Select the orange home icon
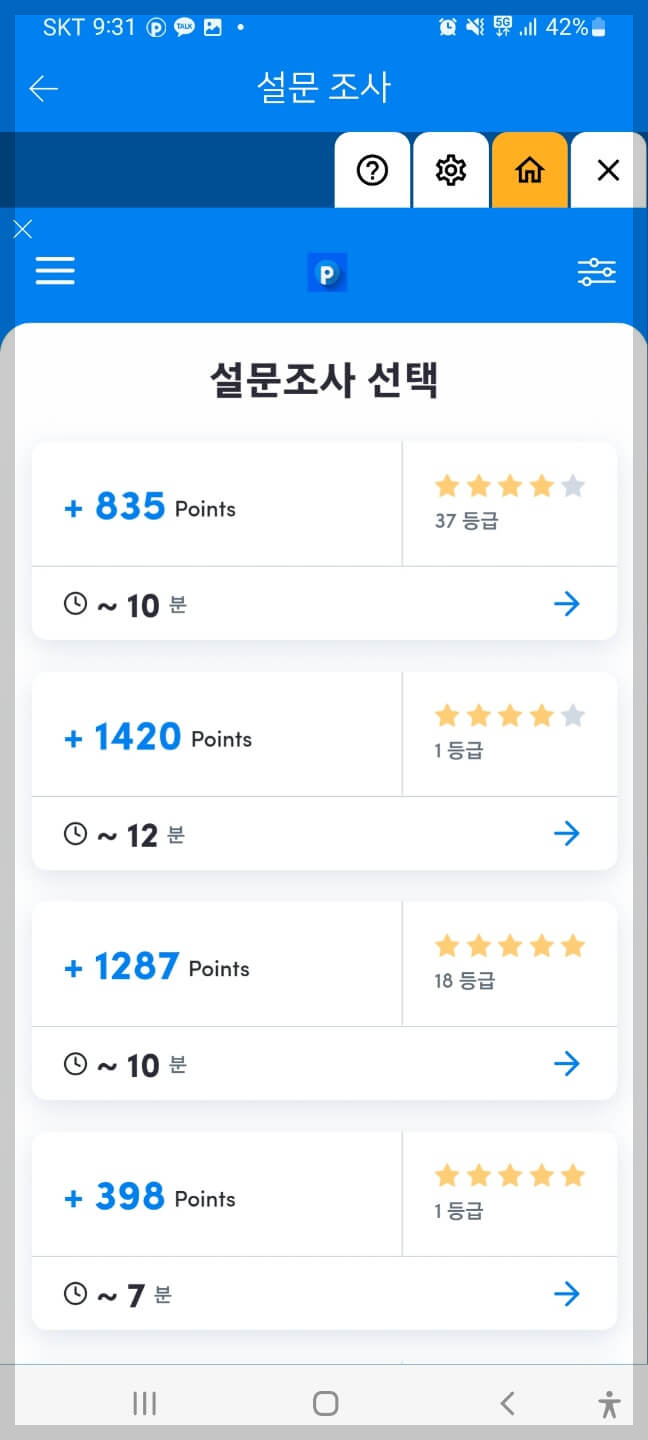The height and width of the screenshot is (1440, 648). pos(529,170)
